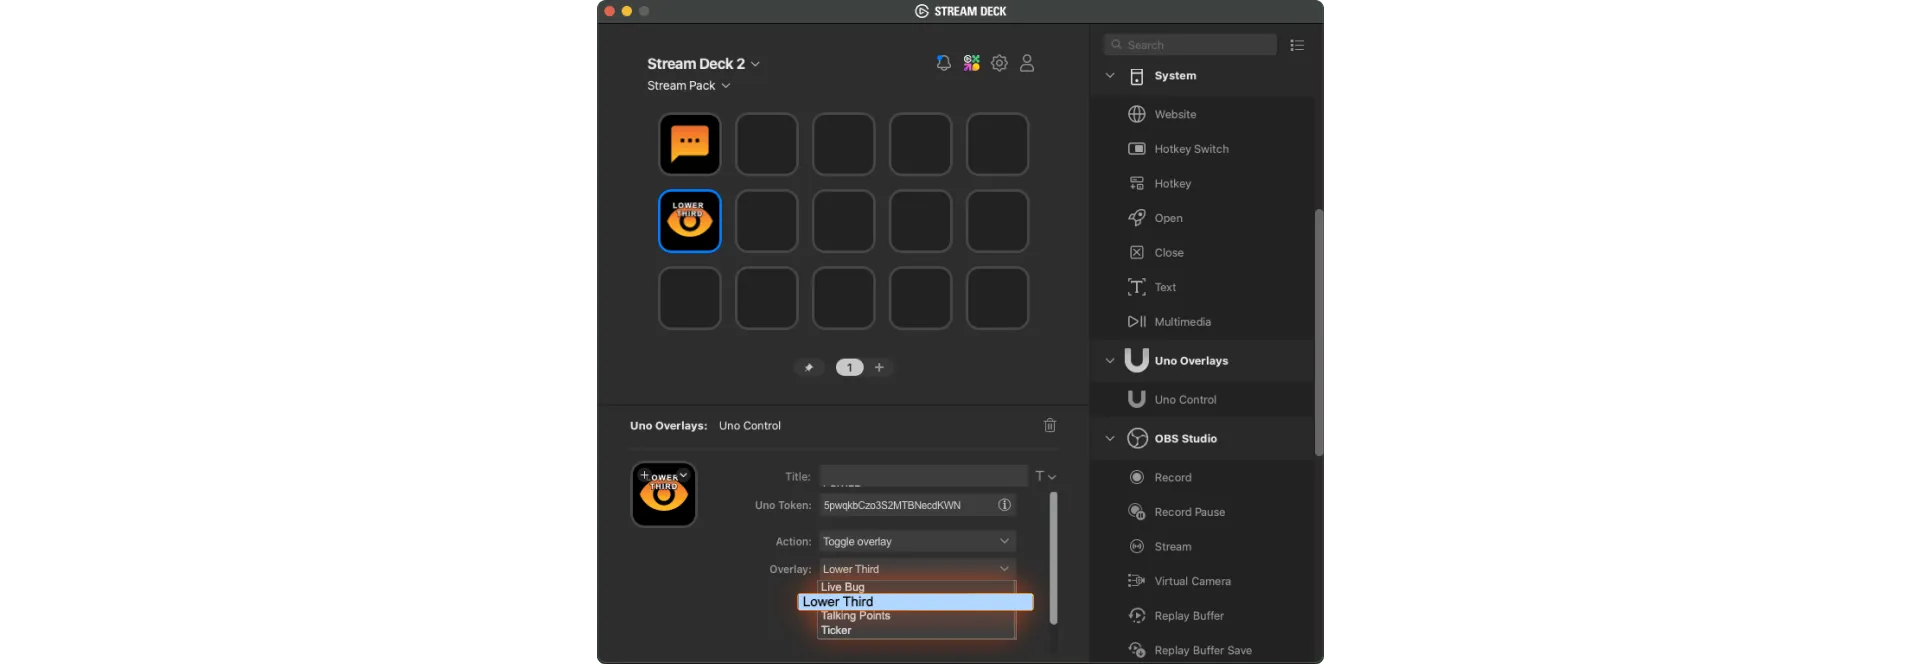Open the title text style dropdown

(1046, 476)
